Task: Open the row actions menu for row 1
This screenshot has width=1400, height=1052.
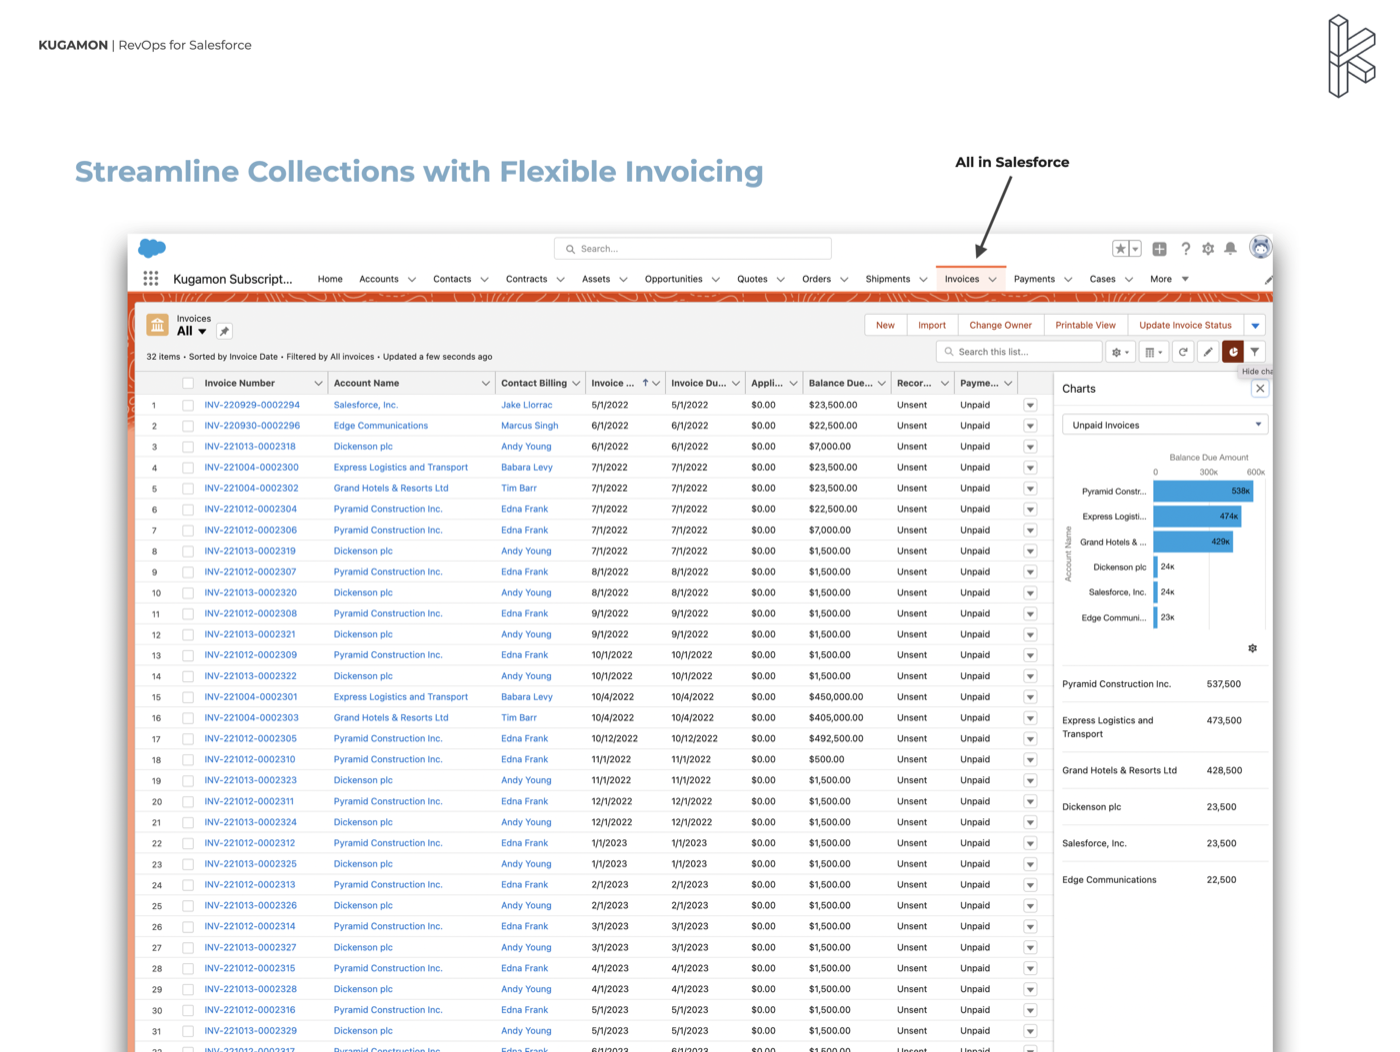Action: (1031, 404)
